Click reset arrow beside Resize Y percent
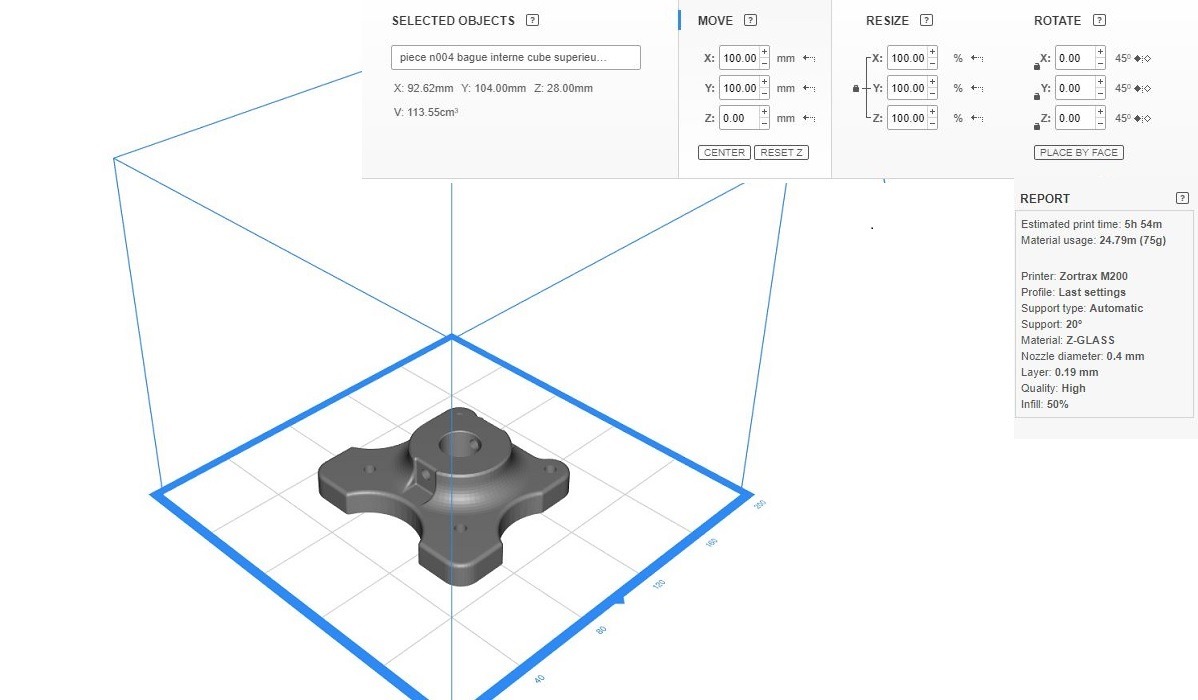This screenshot has height=700, width=1198. [x=977, y=88]
